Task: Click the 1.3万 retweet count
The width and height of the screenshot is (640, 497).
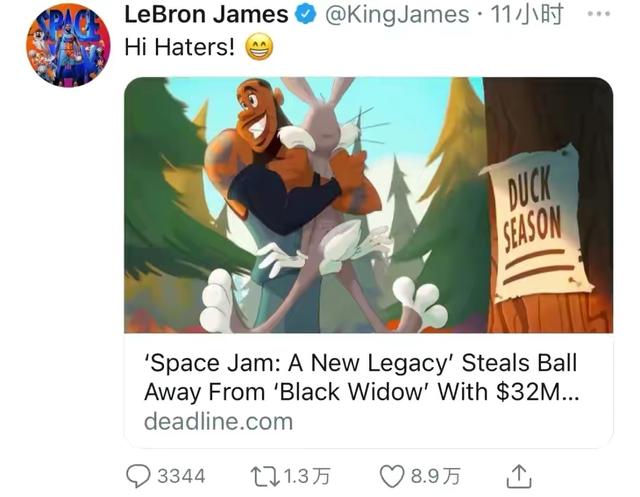Action: coord(307,476)
